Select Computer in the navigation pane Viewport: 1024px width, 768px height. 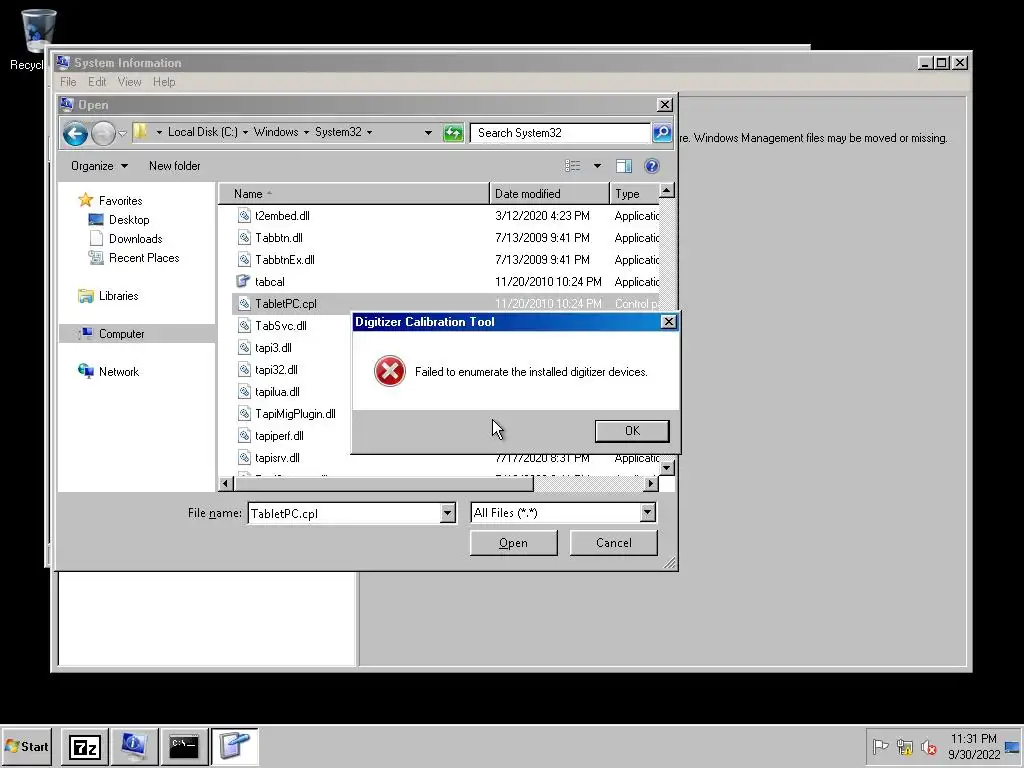(121, 334)
